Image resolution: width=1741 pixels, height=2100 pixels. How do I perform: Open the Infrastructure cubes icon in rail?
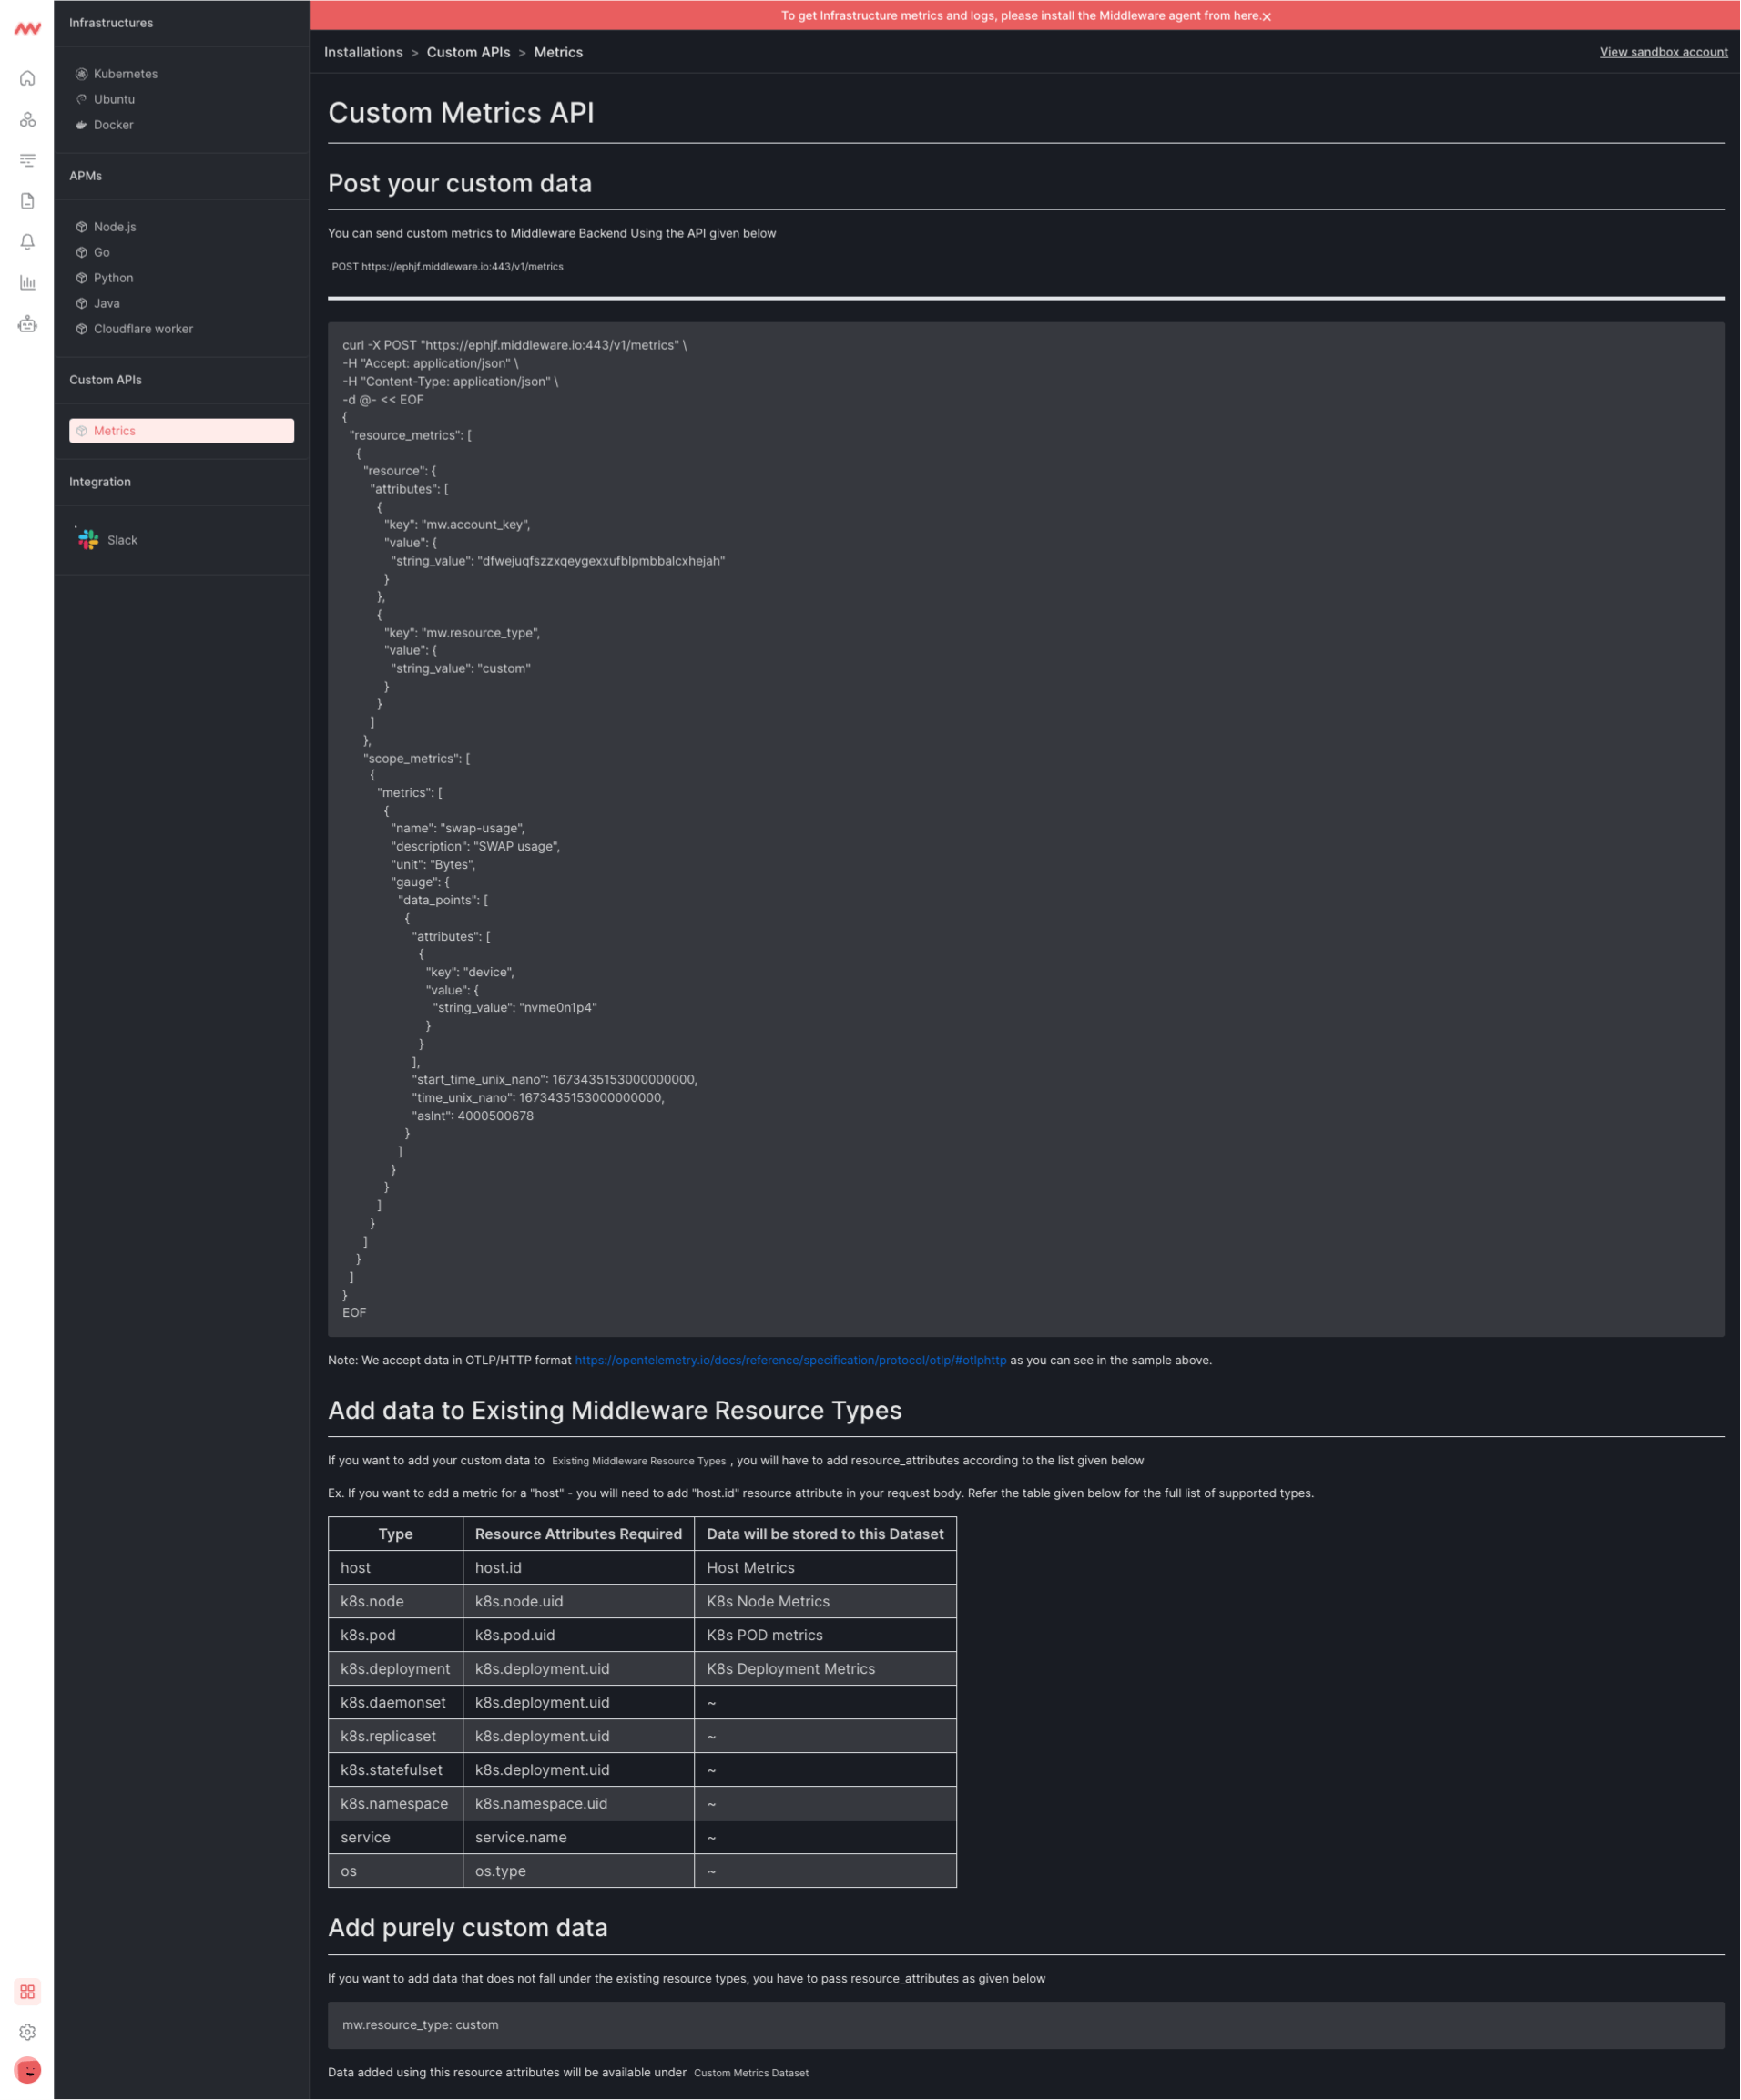coord(27,119)
